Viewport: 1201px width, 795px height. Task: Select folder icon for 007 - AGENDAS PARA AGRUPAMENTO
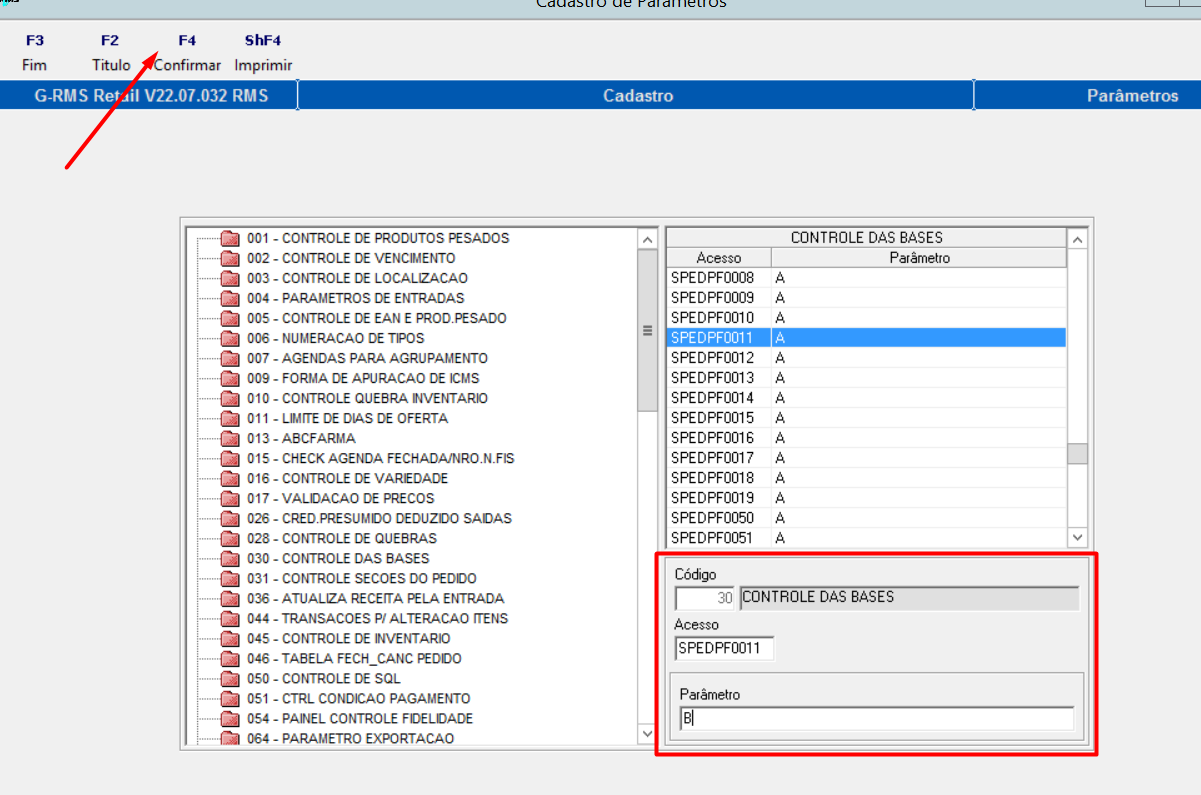coord(231,358)
